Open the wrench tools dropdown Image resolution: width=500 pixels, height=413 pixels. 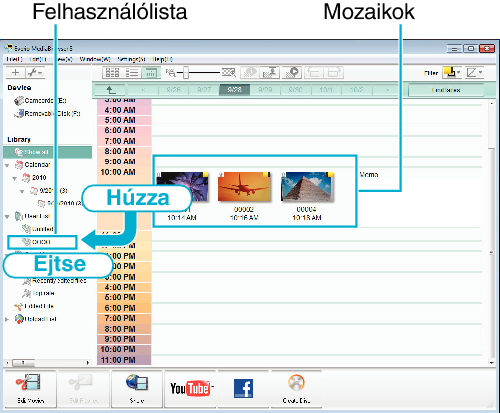pos(35,73)
